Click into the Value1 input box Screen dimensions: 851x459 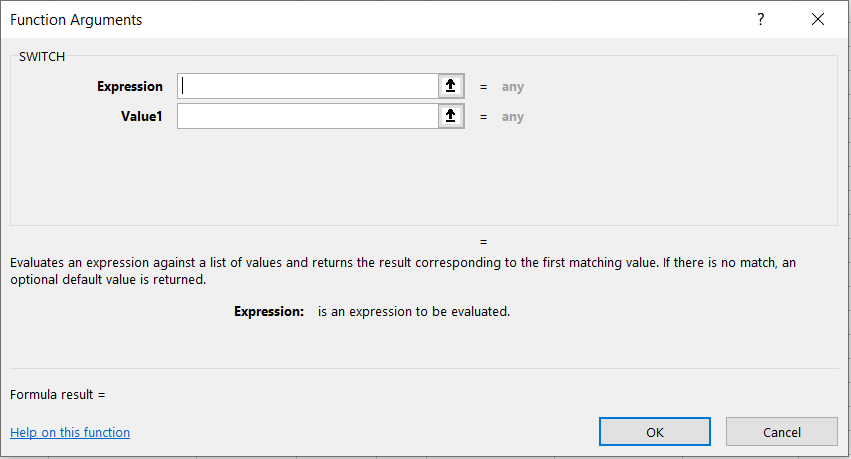(x=308, y=117)
